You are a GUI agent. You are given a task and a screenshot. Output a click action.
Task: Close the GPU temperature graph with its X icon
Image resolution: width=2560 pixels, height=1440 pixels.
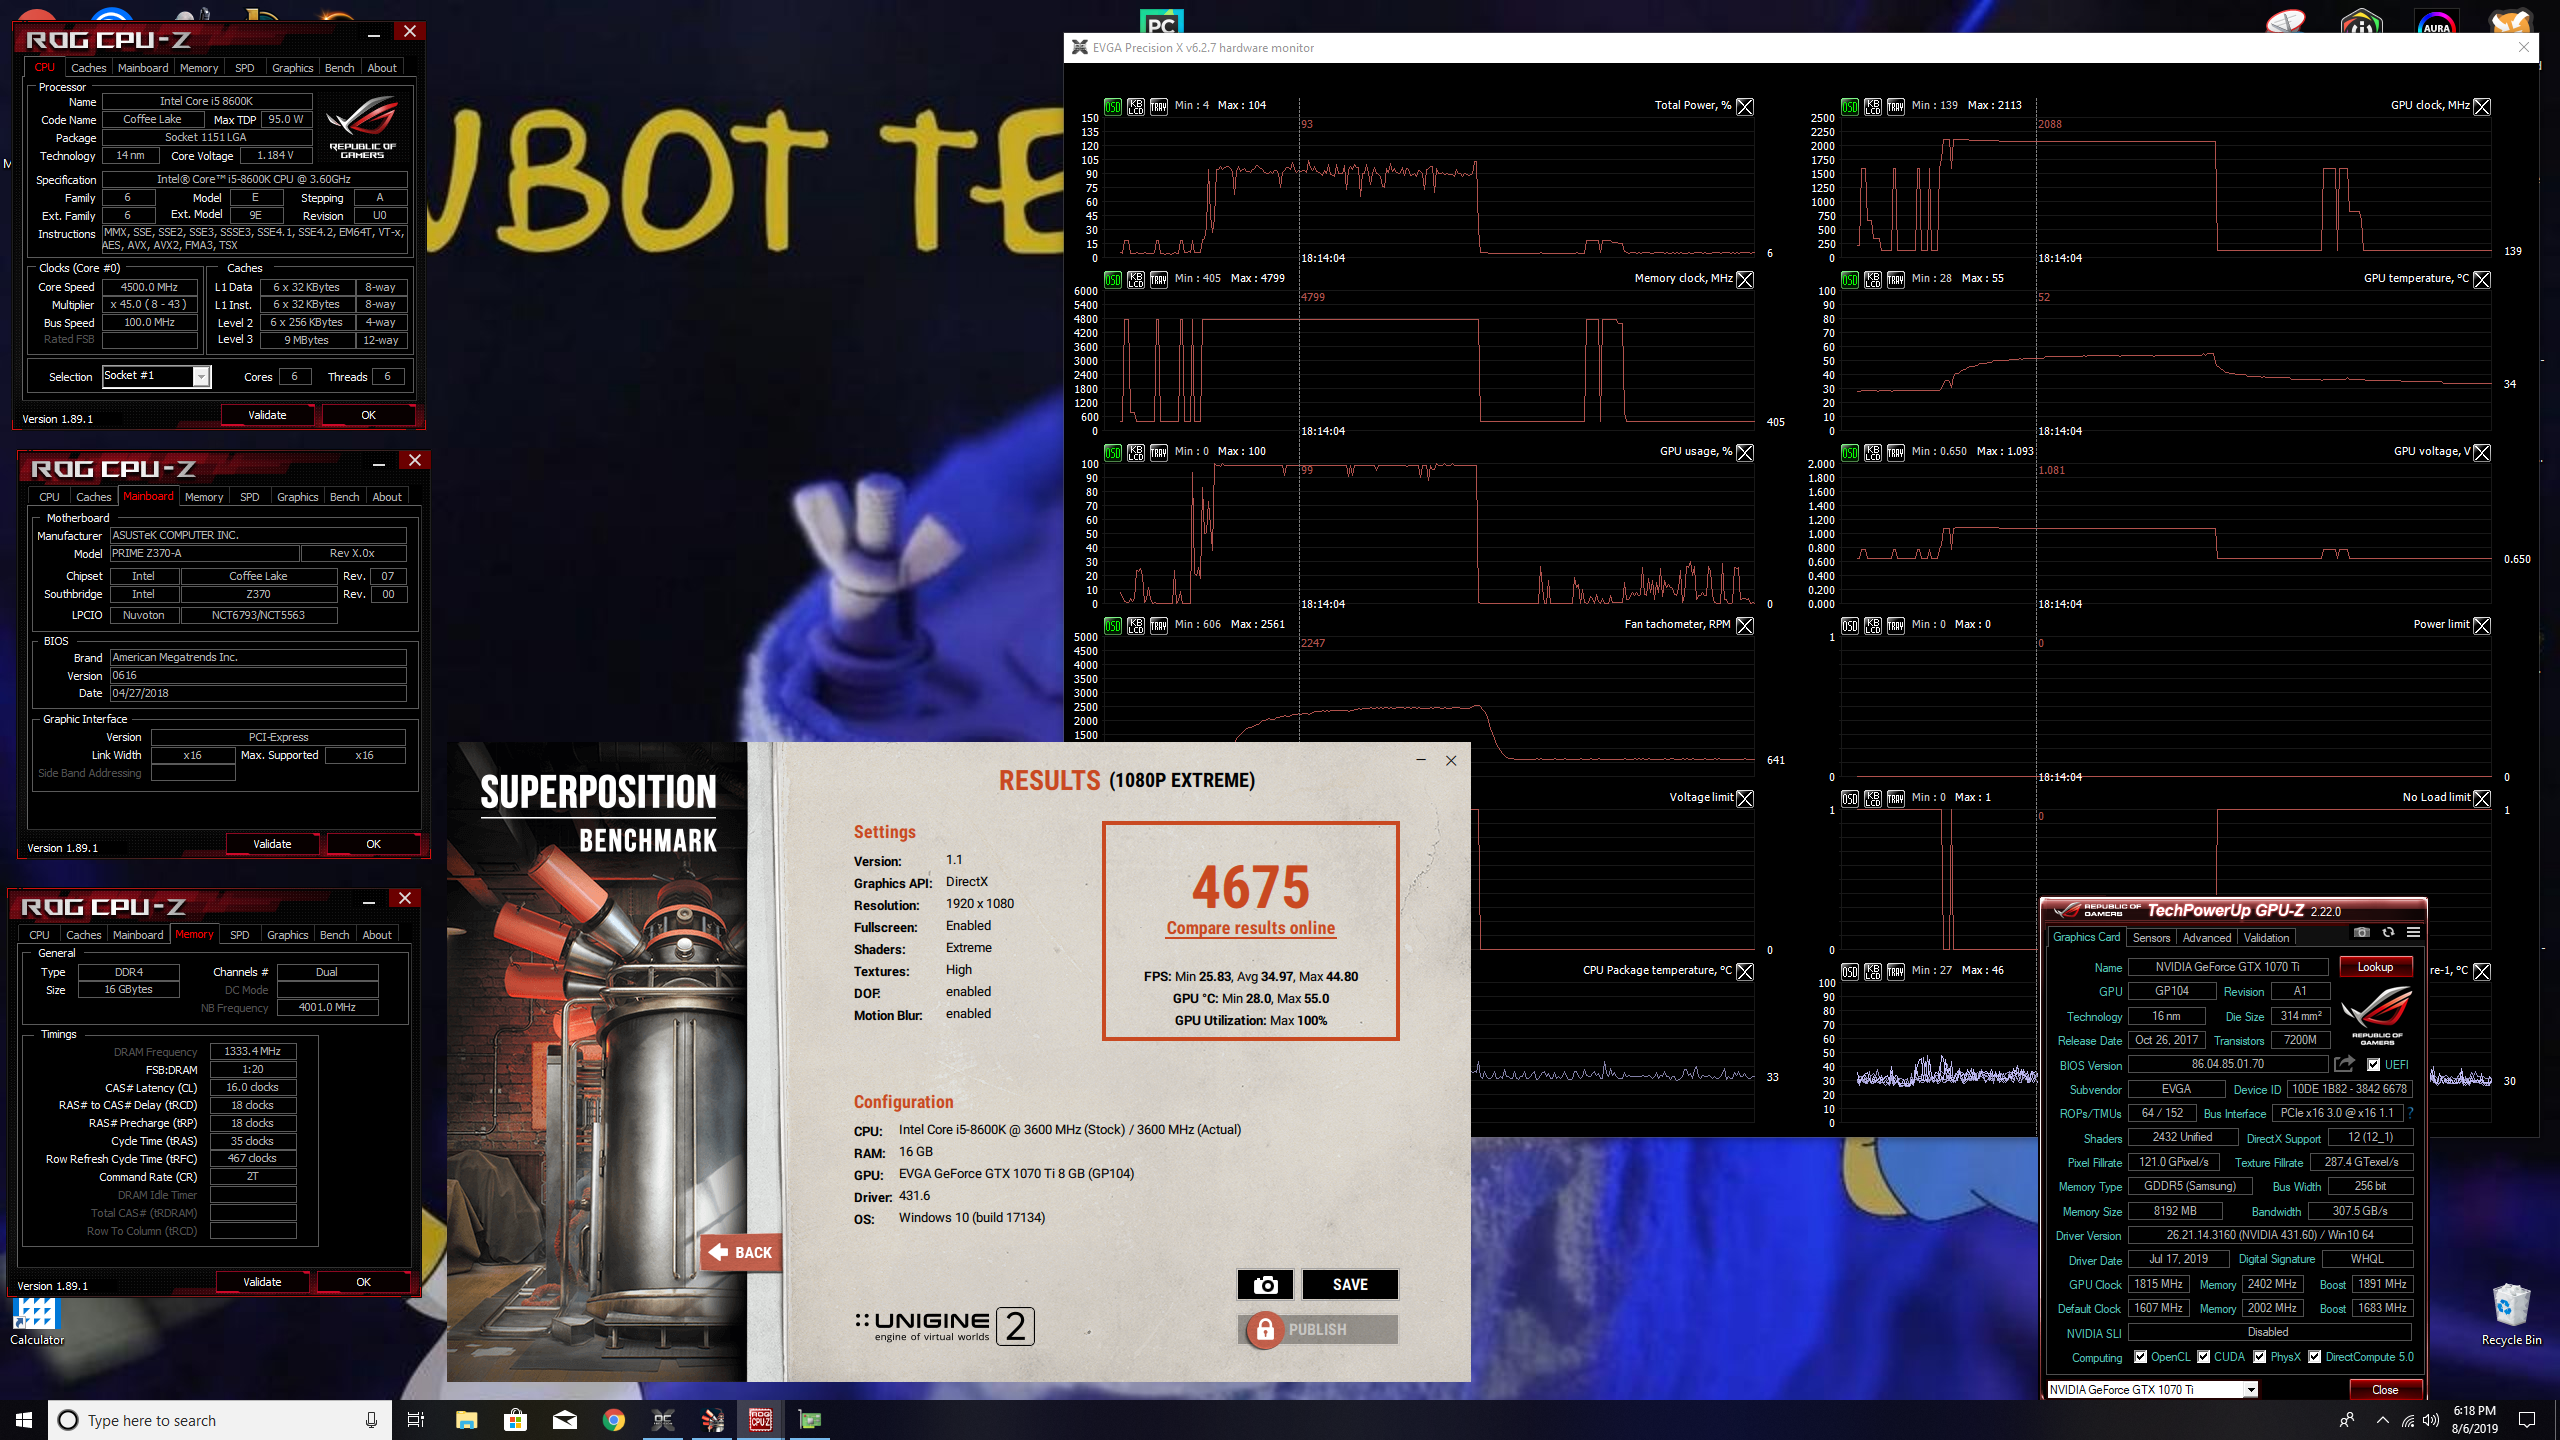pyautogui.click(x=2482, y=279)
